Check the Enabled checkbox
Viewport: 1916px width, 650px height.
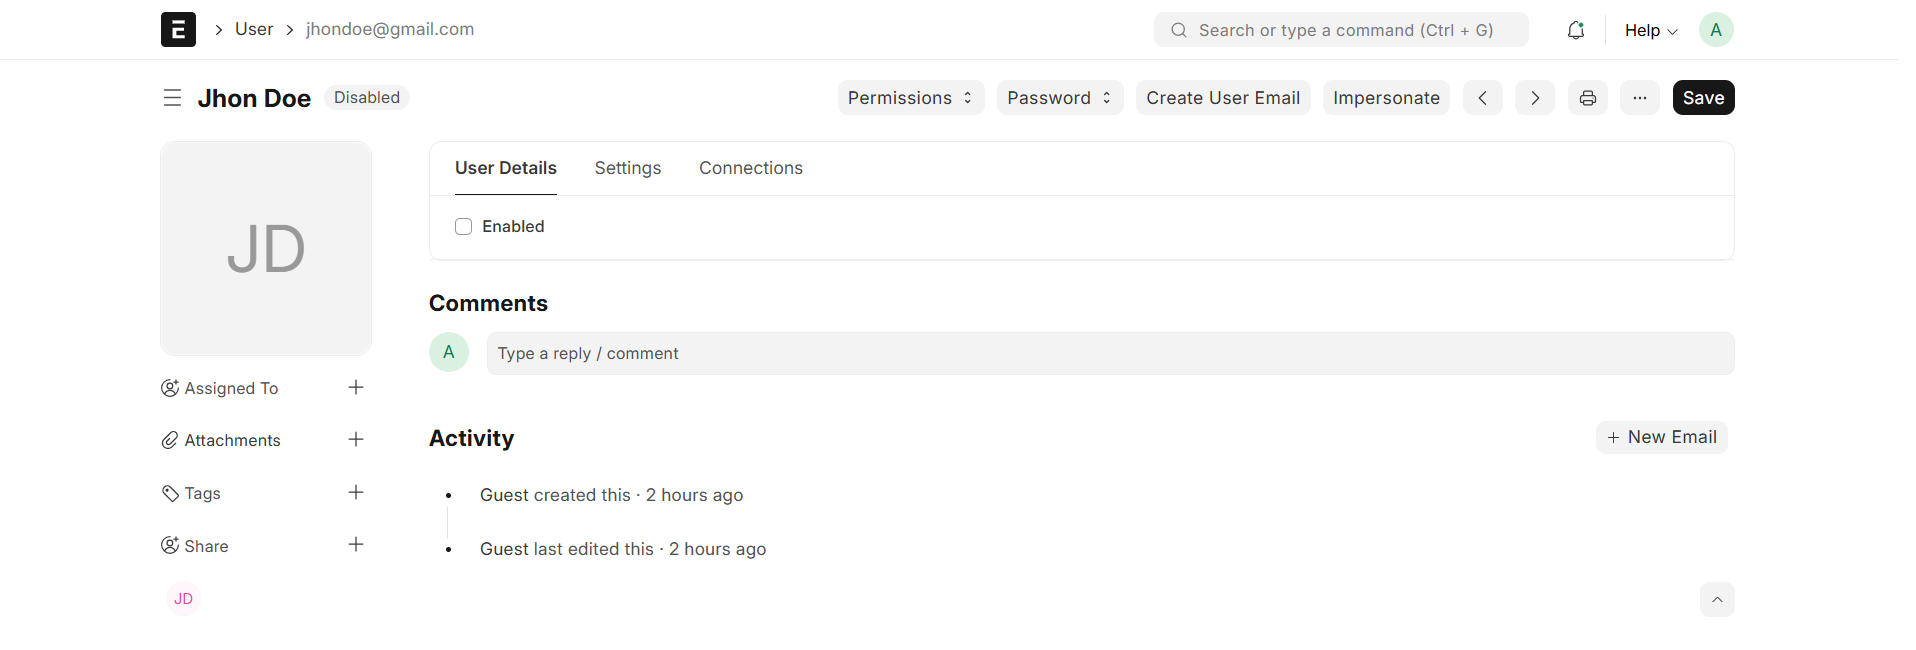point(464,227)
